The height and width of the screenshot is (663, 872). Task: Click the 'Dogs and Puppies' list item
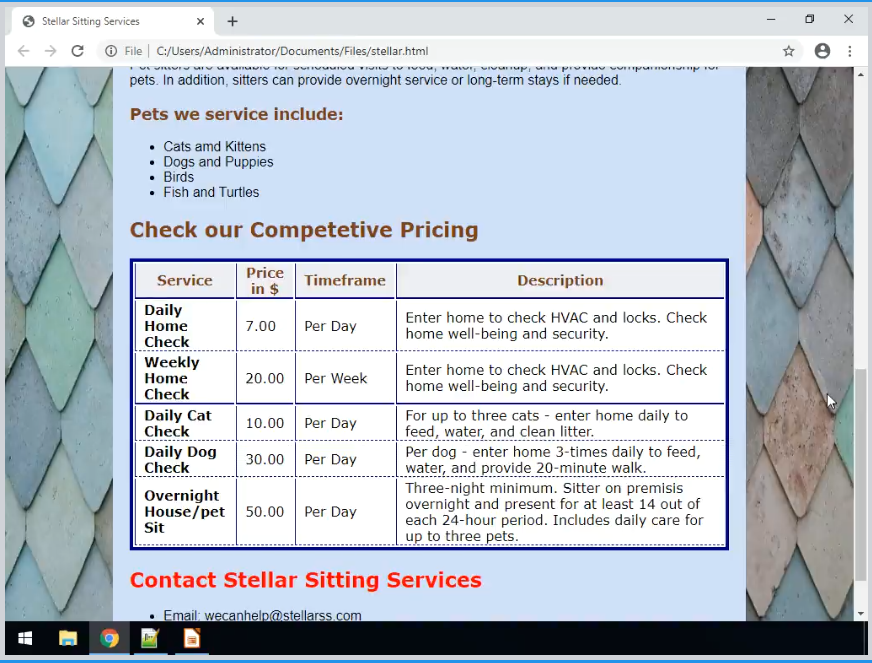click(219, 162)
